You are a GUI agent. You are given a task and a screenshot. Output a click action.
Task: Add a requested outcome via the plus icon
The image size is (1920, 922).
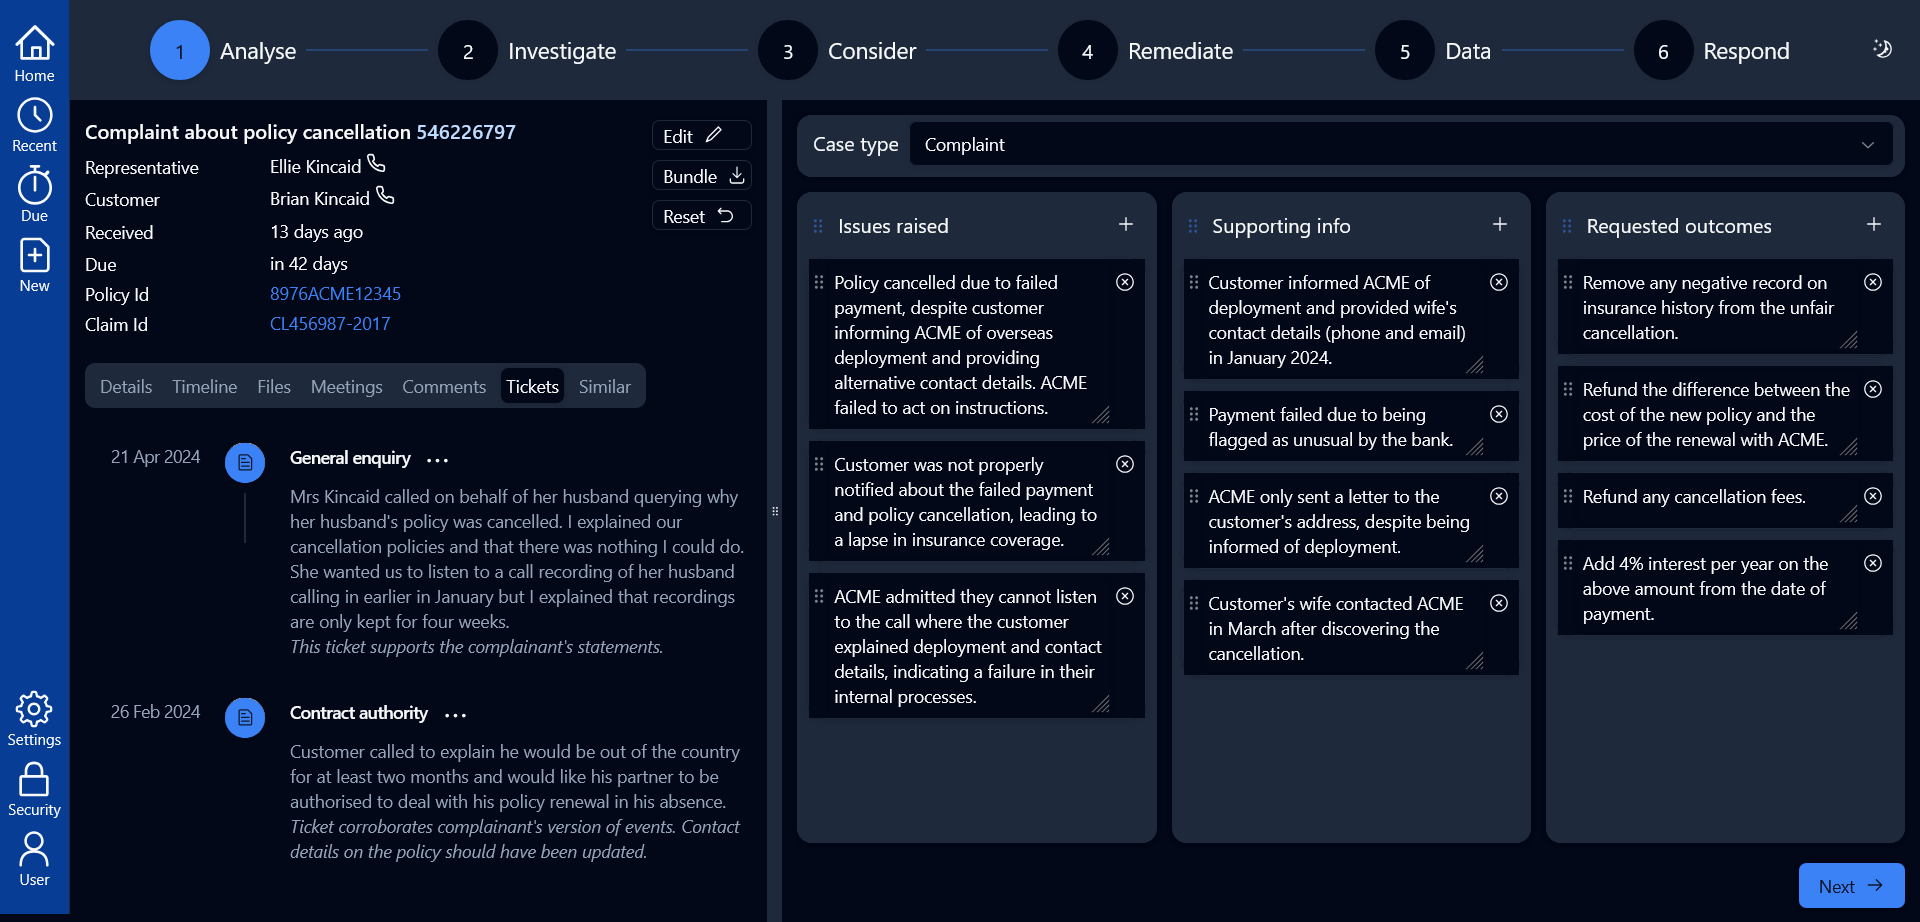coord(1874,224)
